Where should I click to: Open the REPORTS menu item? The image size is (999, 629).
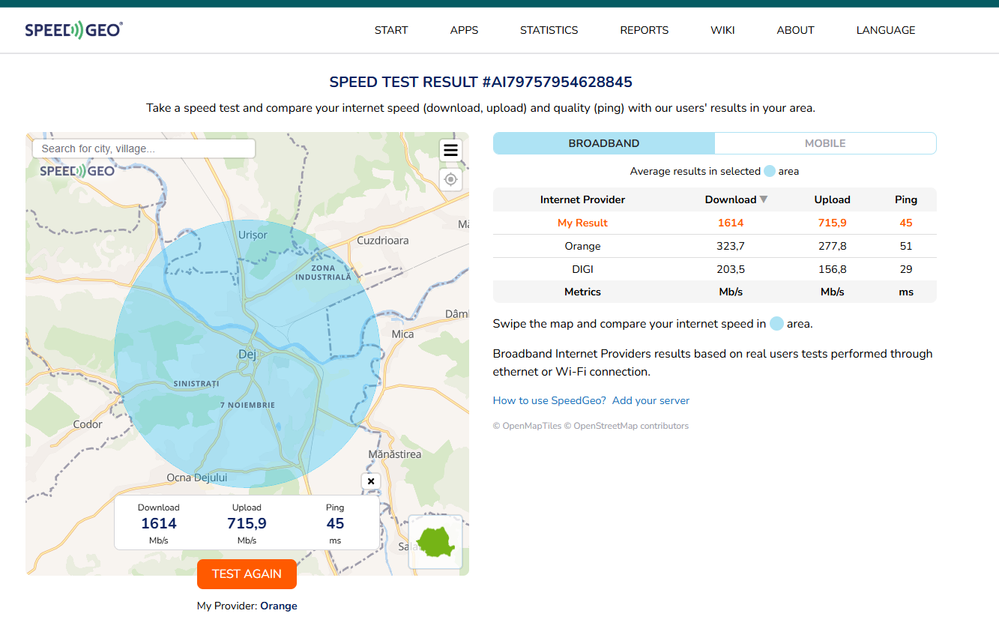(644, 30)
